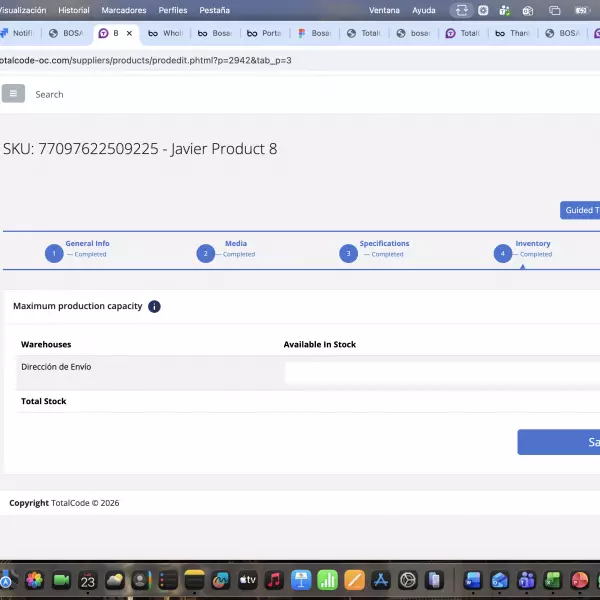Screen dimensions: 600x600
Task: Open Notes from the Dock
Action: (194, 580)
